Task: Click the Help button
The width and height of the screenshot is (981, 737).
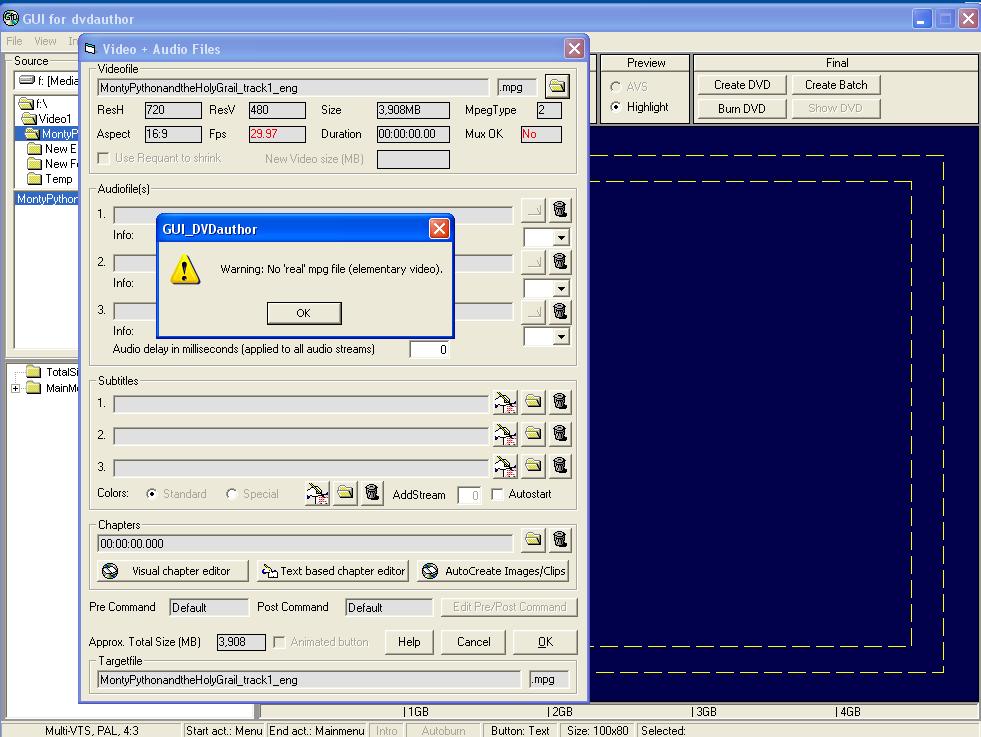Action: click(409, 642)
